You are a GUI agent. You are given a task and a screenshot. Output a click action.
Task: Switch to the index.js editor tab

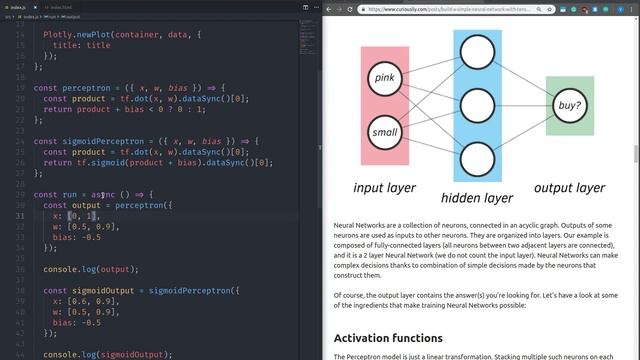click(x=18, y=7)
